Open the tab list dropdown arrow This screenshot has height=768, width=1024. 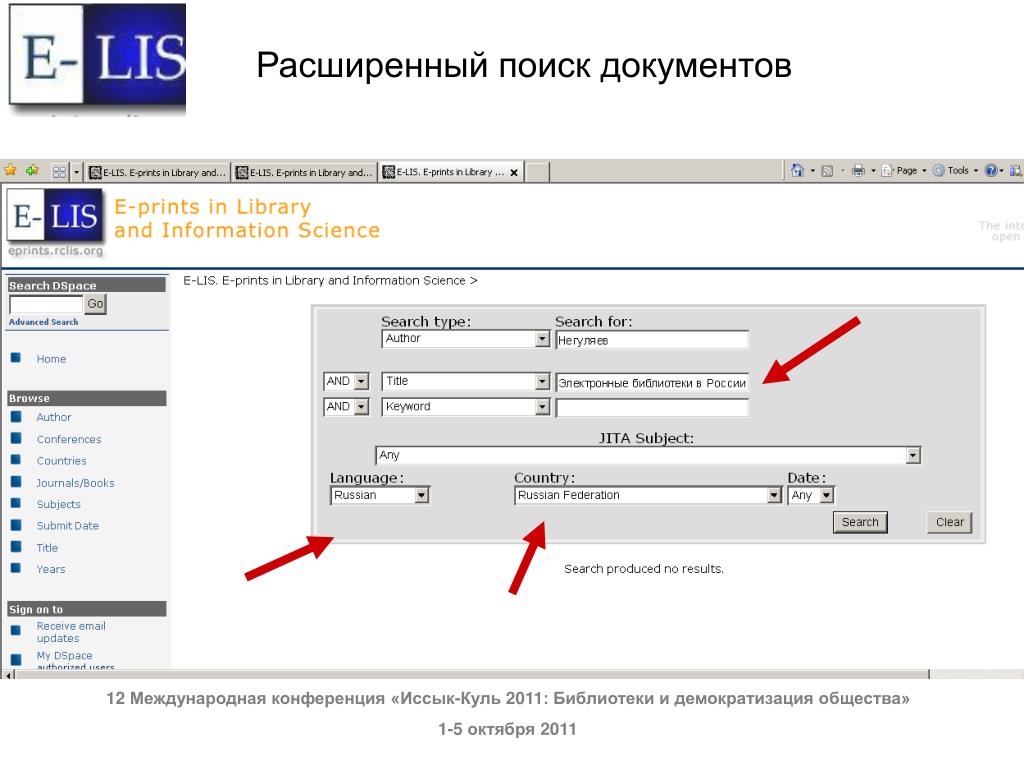point(76,172)
